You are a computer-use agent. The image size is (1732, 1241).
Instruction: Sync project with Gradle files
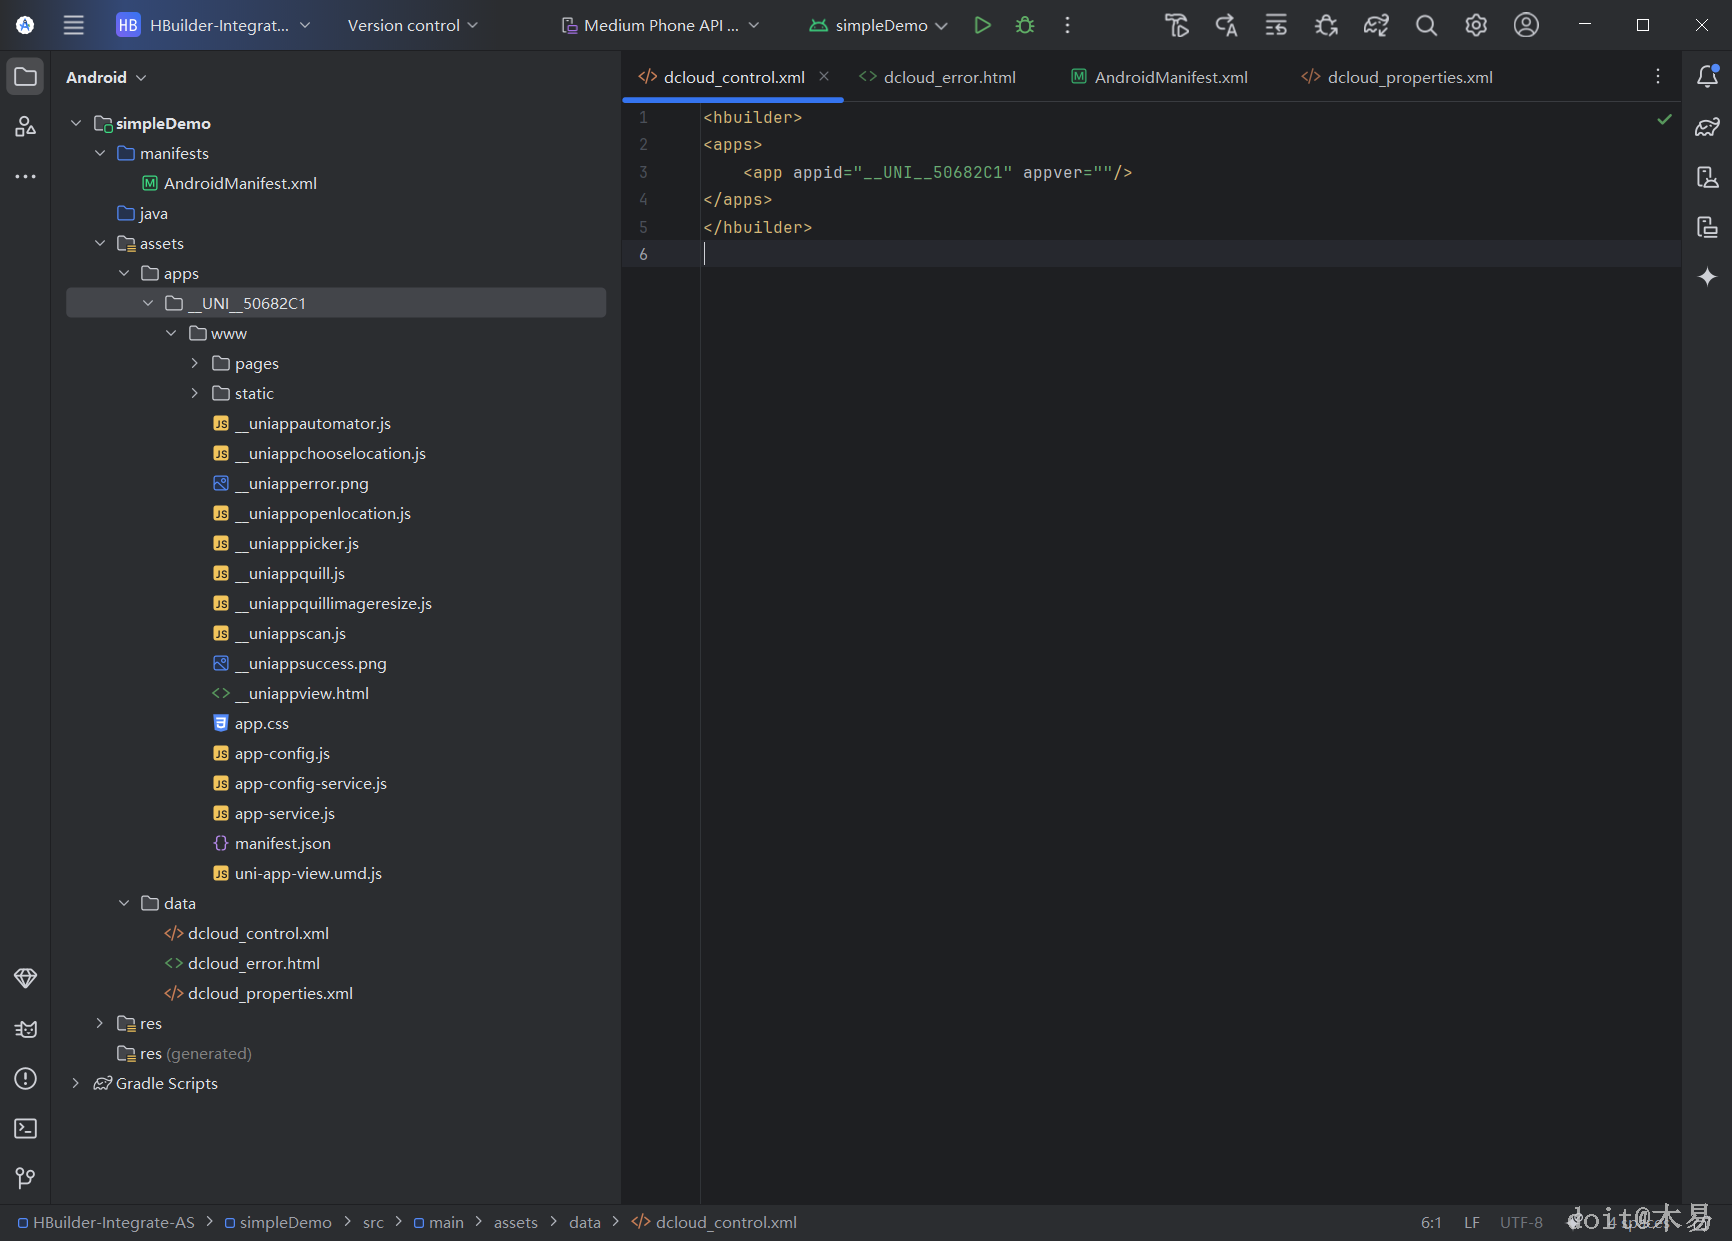pos(1376,25)
